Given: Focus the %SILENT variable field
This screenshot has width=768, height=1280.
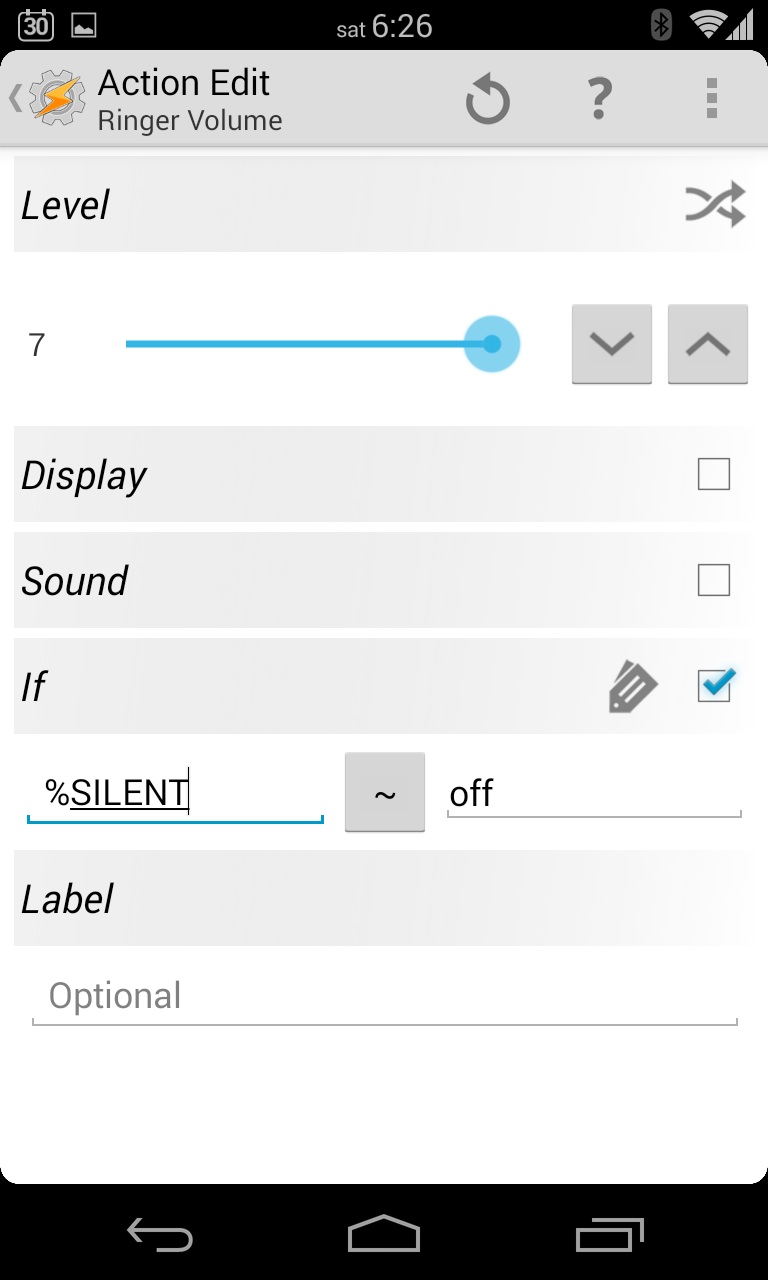Looking at the screenshot, I should (x=175, y=793).
